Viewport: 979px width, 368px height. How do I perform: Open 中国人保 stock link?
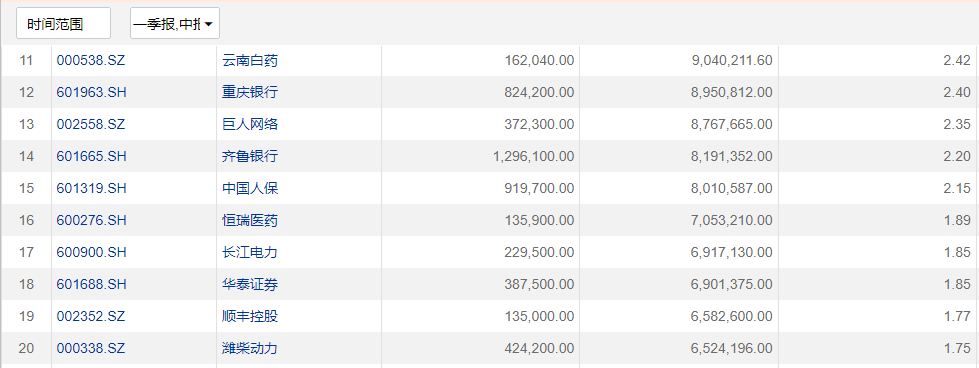(x=250, y=188)
